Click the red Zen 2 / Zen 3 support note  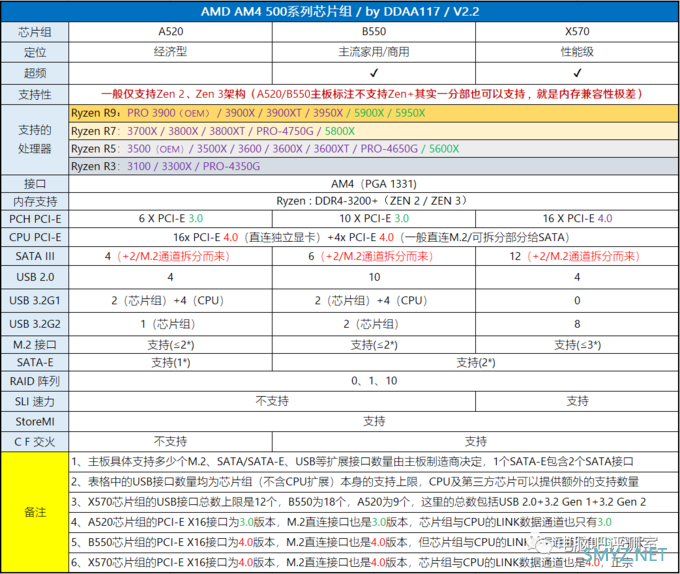coord(374,94)
